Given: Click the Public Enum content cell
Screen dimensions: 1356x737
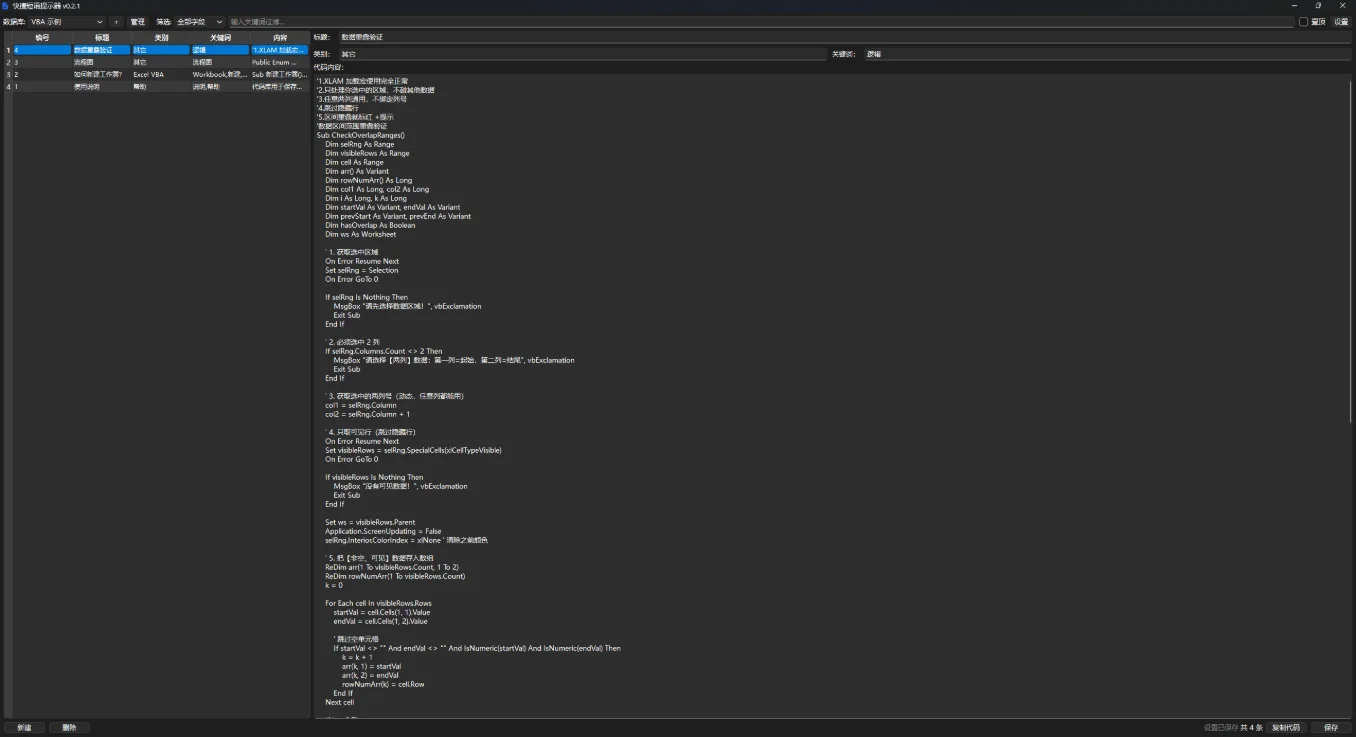Looking at the screenshot, I should 279,62.
